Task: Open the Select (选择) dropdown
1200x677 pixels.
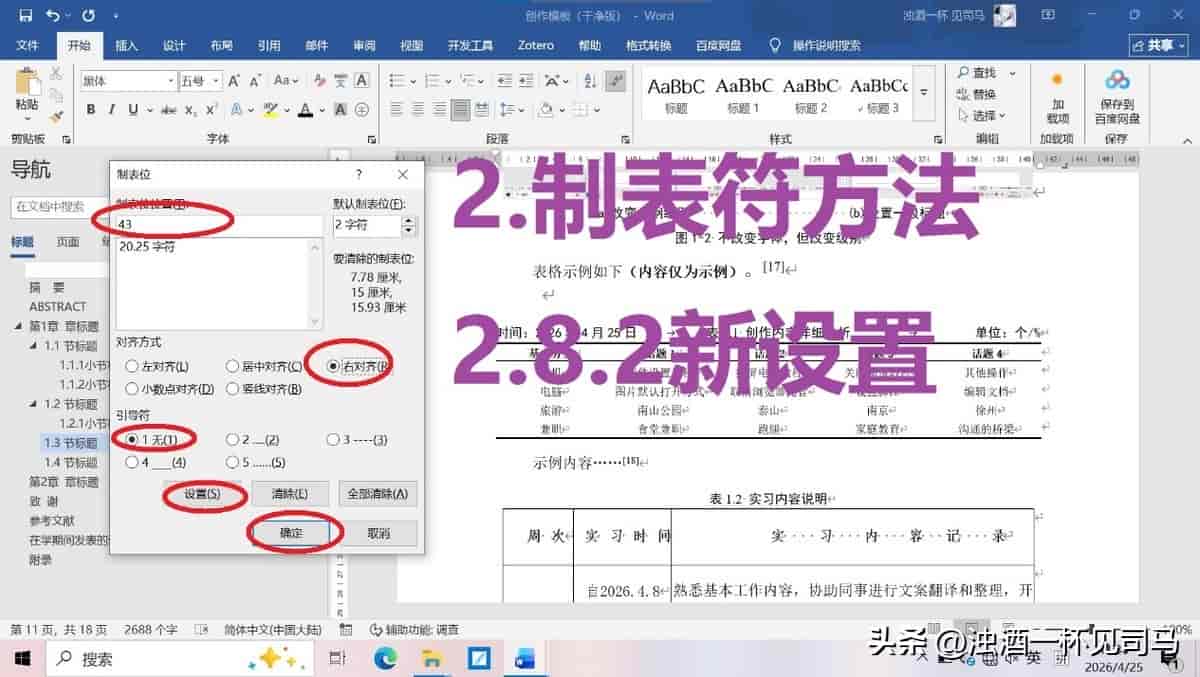Action: [x=981, y=116]
